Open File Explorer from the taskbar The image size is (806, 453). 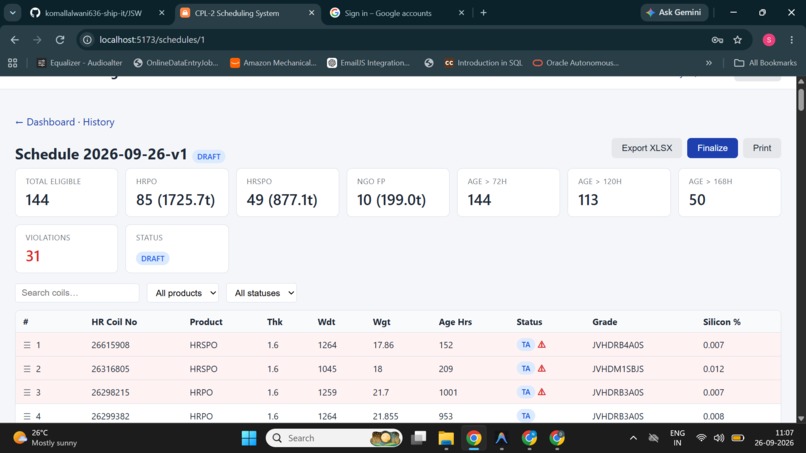tap(446, 438)
